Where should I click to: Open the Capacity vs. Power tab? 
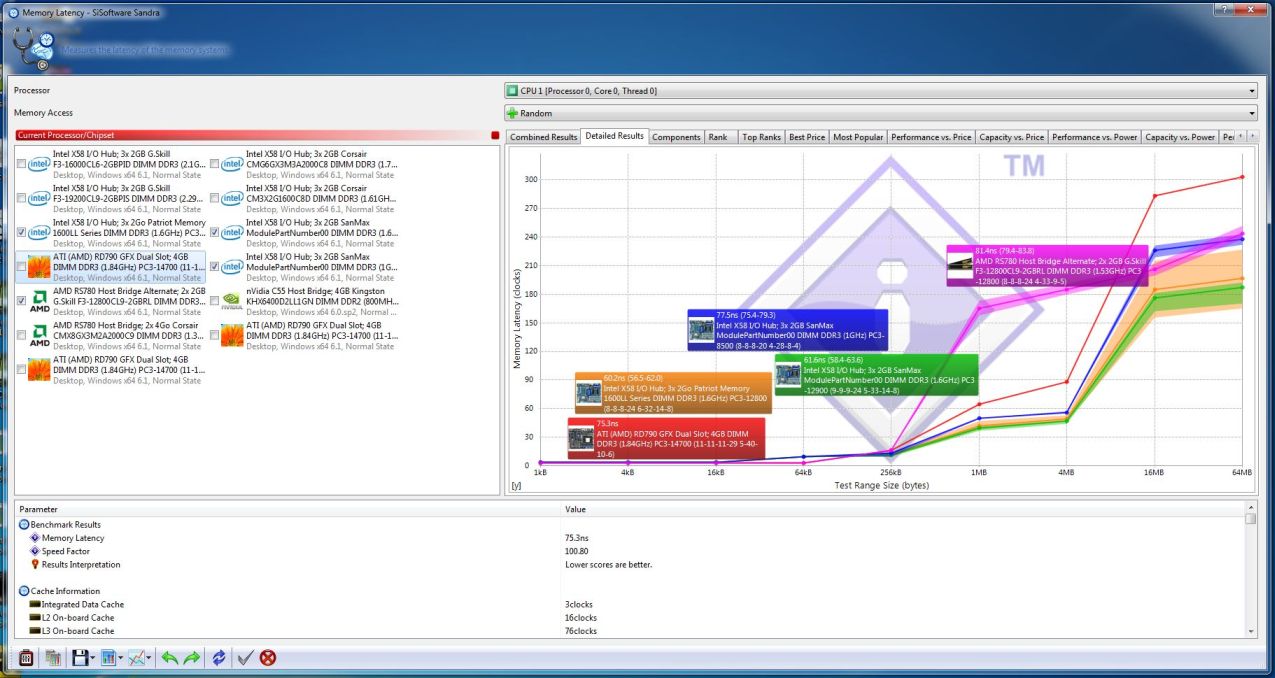1180,137
